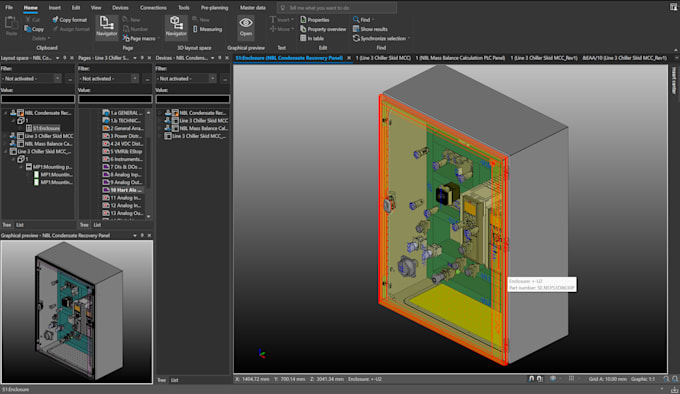
Task: Click Edit In table
Action: coord(312,38)
